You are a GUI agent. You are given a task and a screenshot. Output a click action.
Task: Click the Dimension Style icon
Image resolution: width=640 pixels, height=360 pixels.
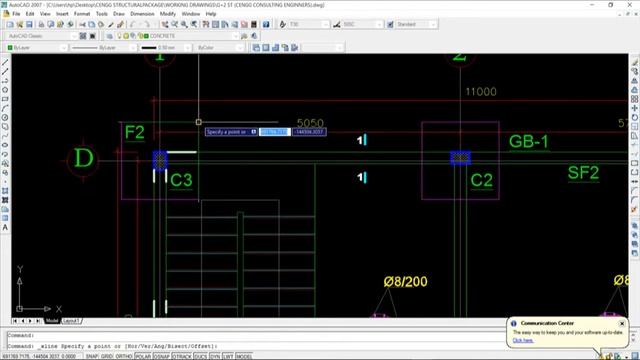(x=337, y=24)
